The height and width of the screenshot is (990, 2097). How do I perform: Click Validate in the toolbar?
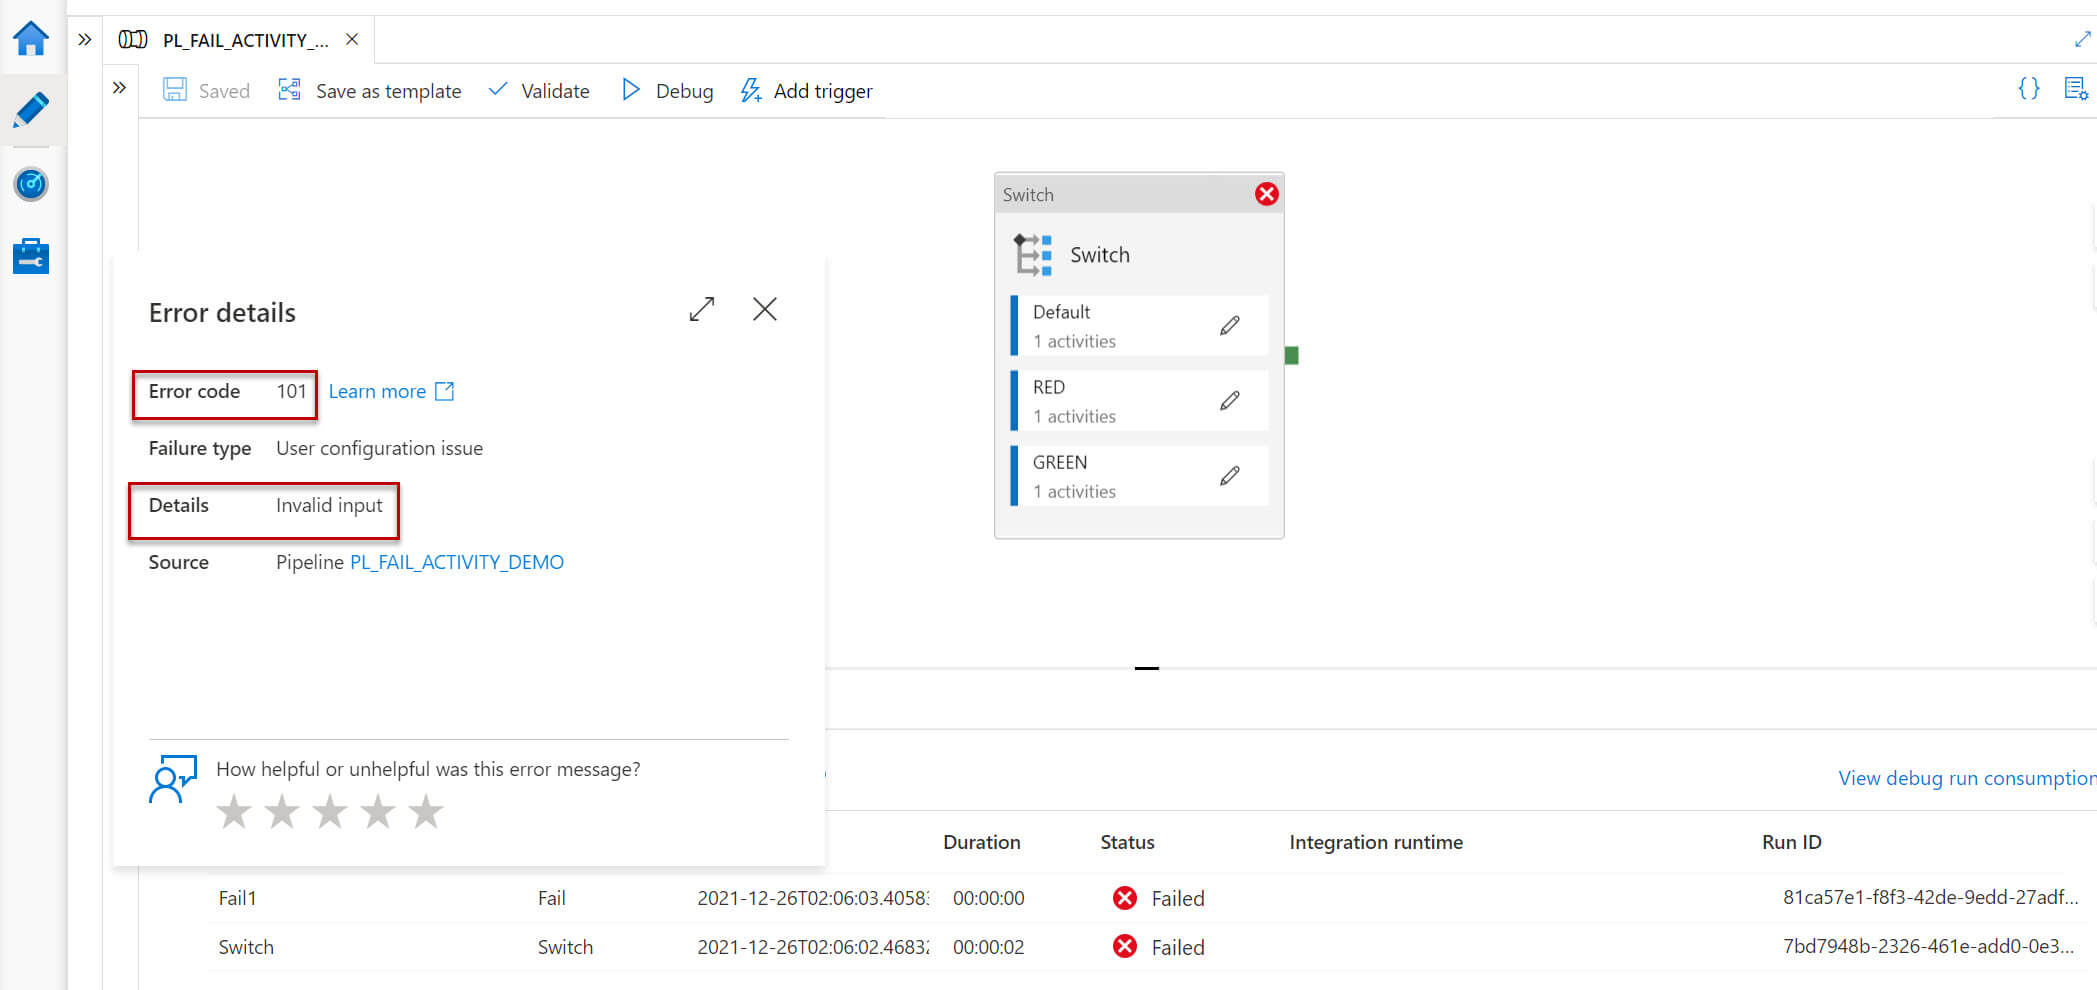pos(539,91)
